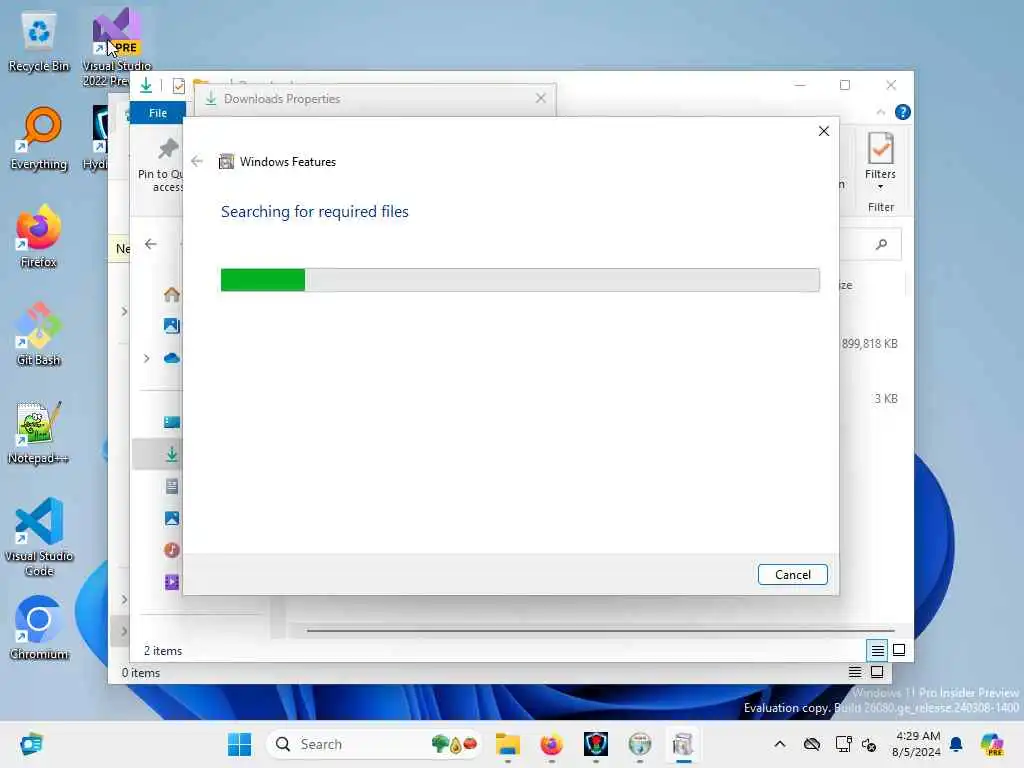The height and width of the screenshot is (768, 1024).
Task: Select Downloads in Explorer sidebar
Action: 171,454
